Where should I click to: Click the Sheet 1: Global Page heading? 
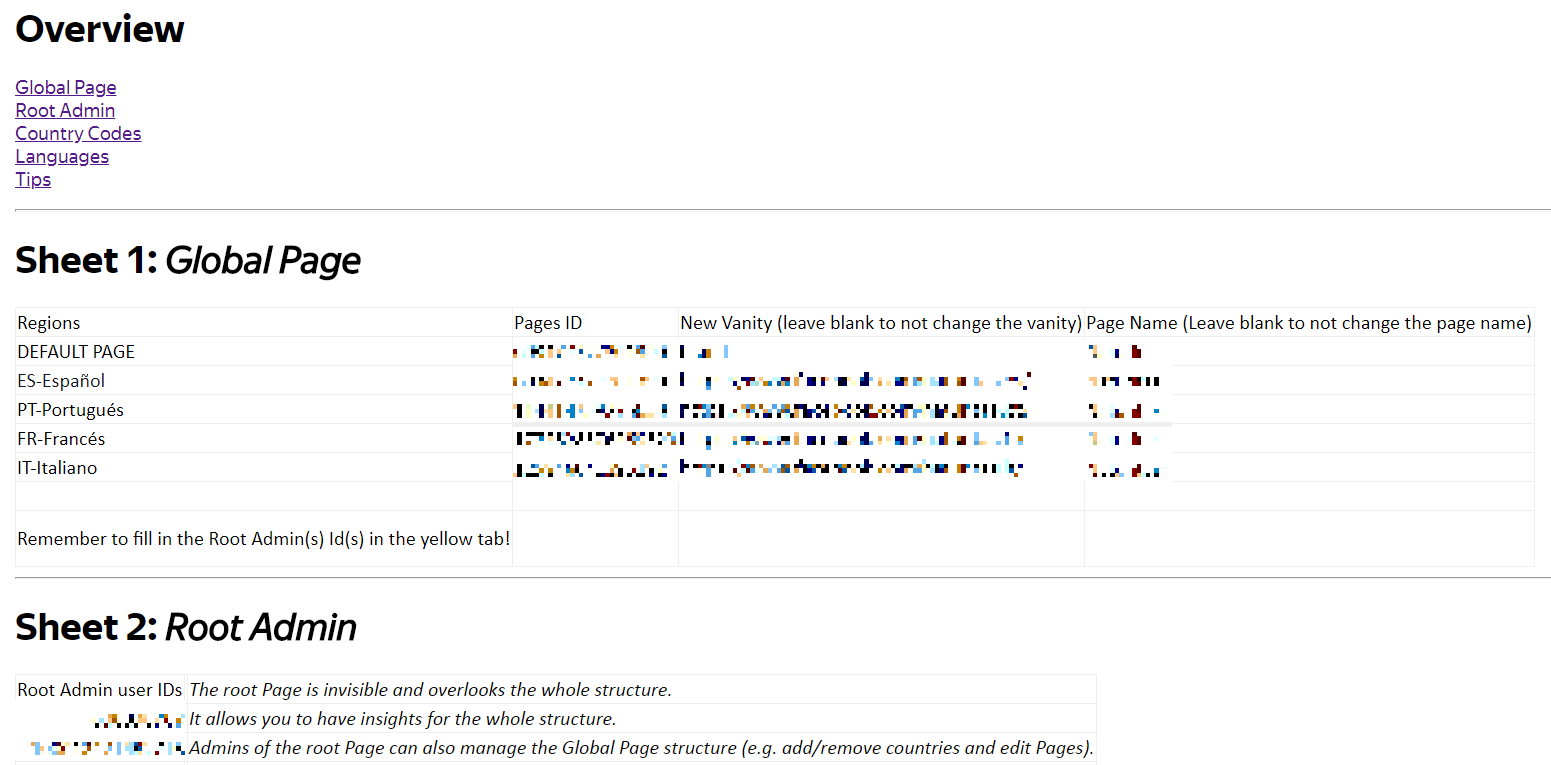(188, 261)
